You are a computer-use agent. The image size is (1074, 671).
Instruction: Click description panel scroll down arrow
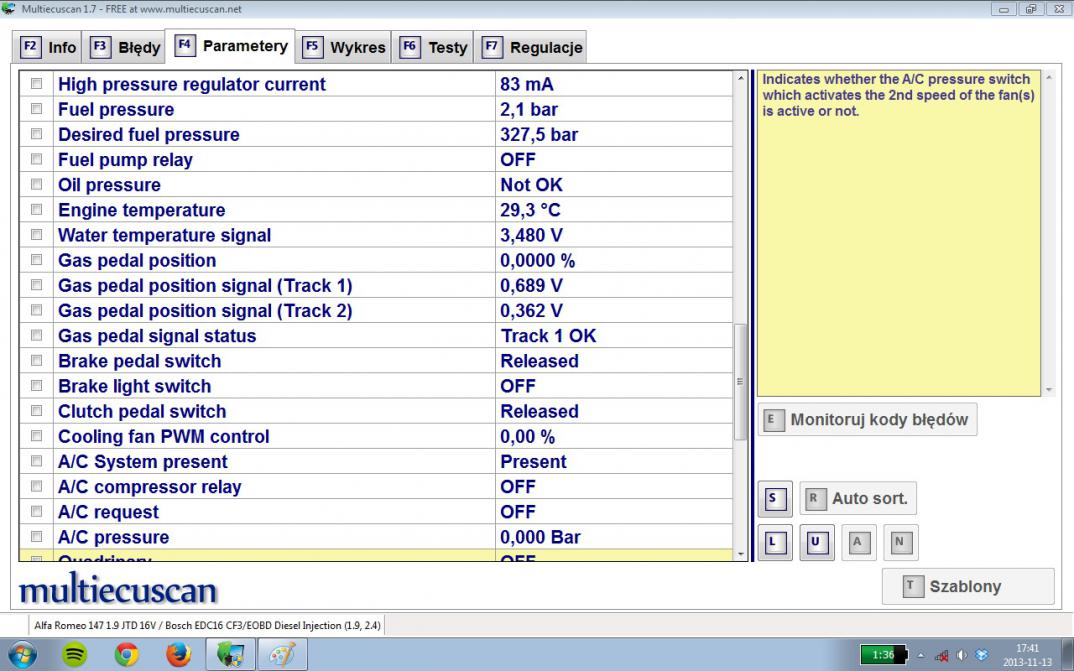1048,389
